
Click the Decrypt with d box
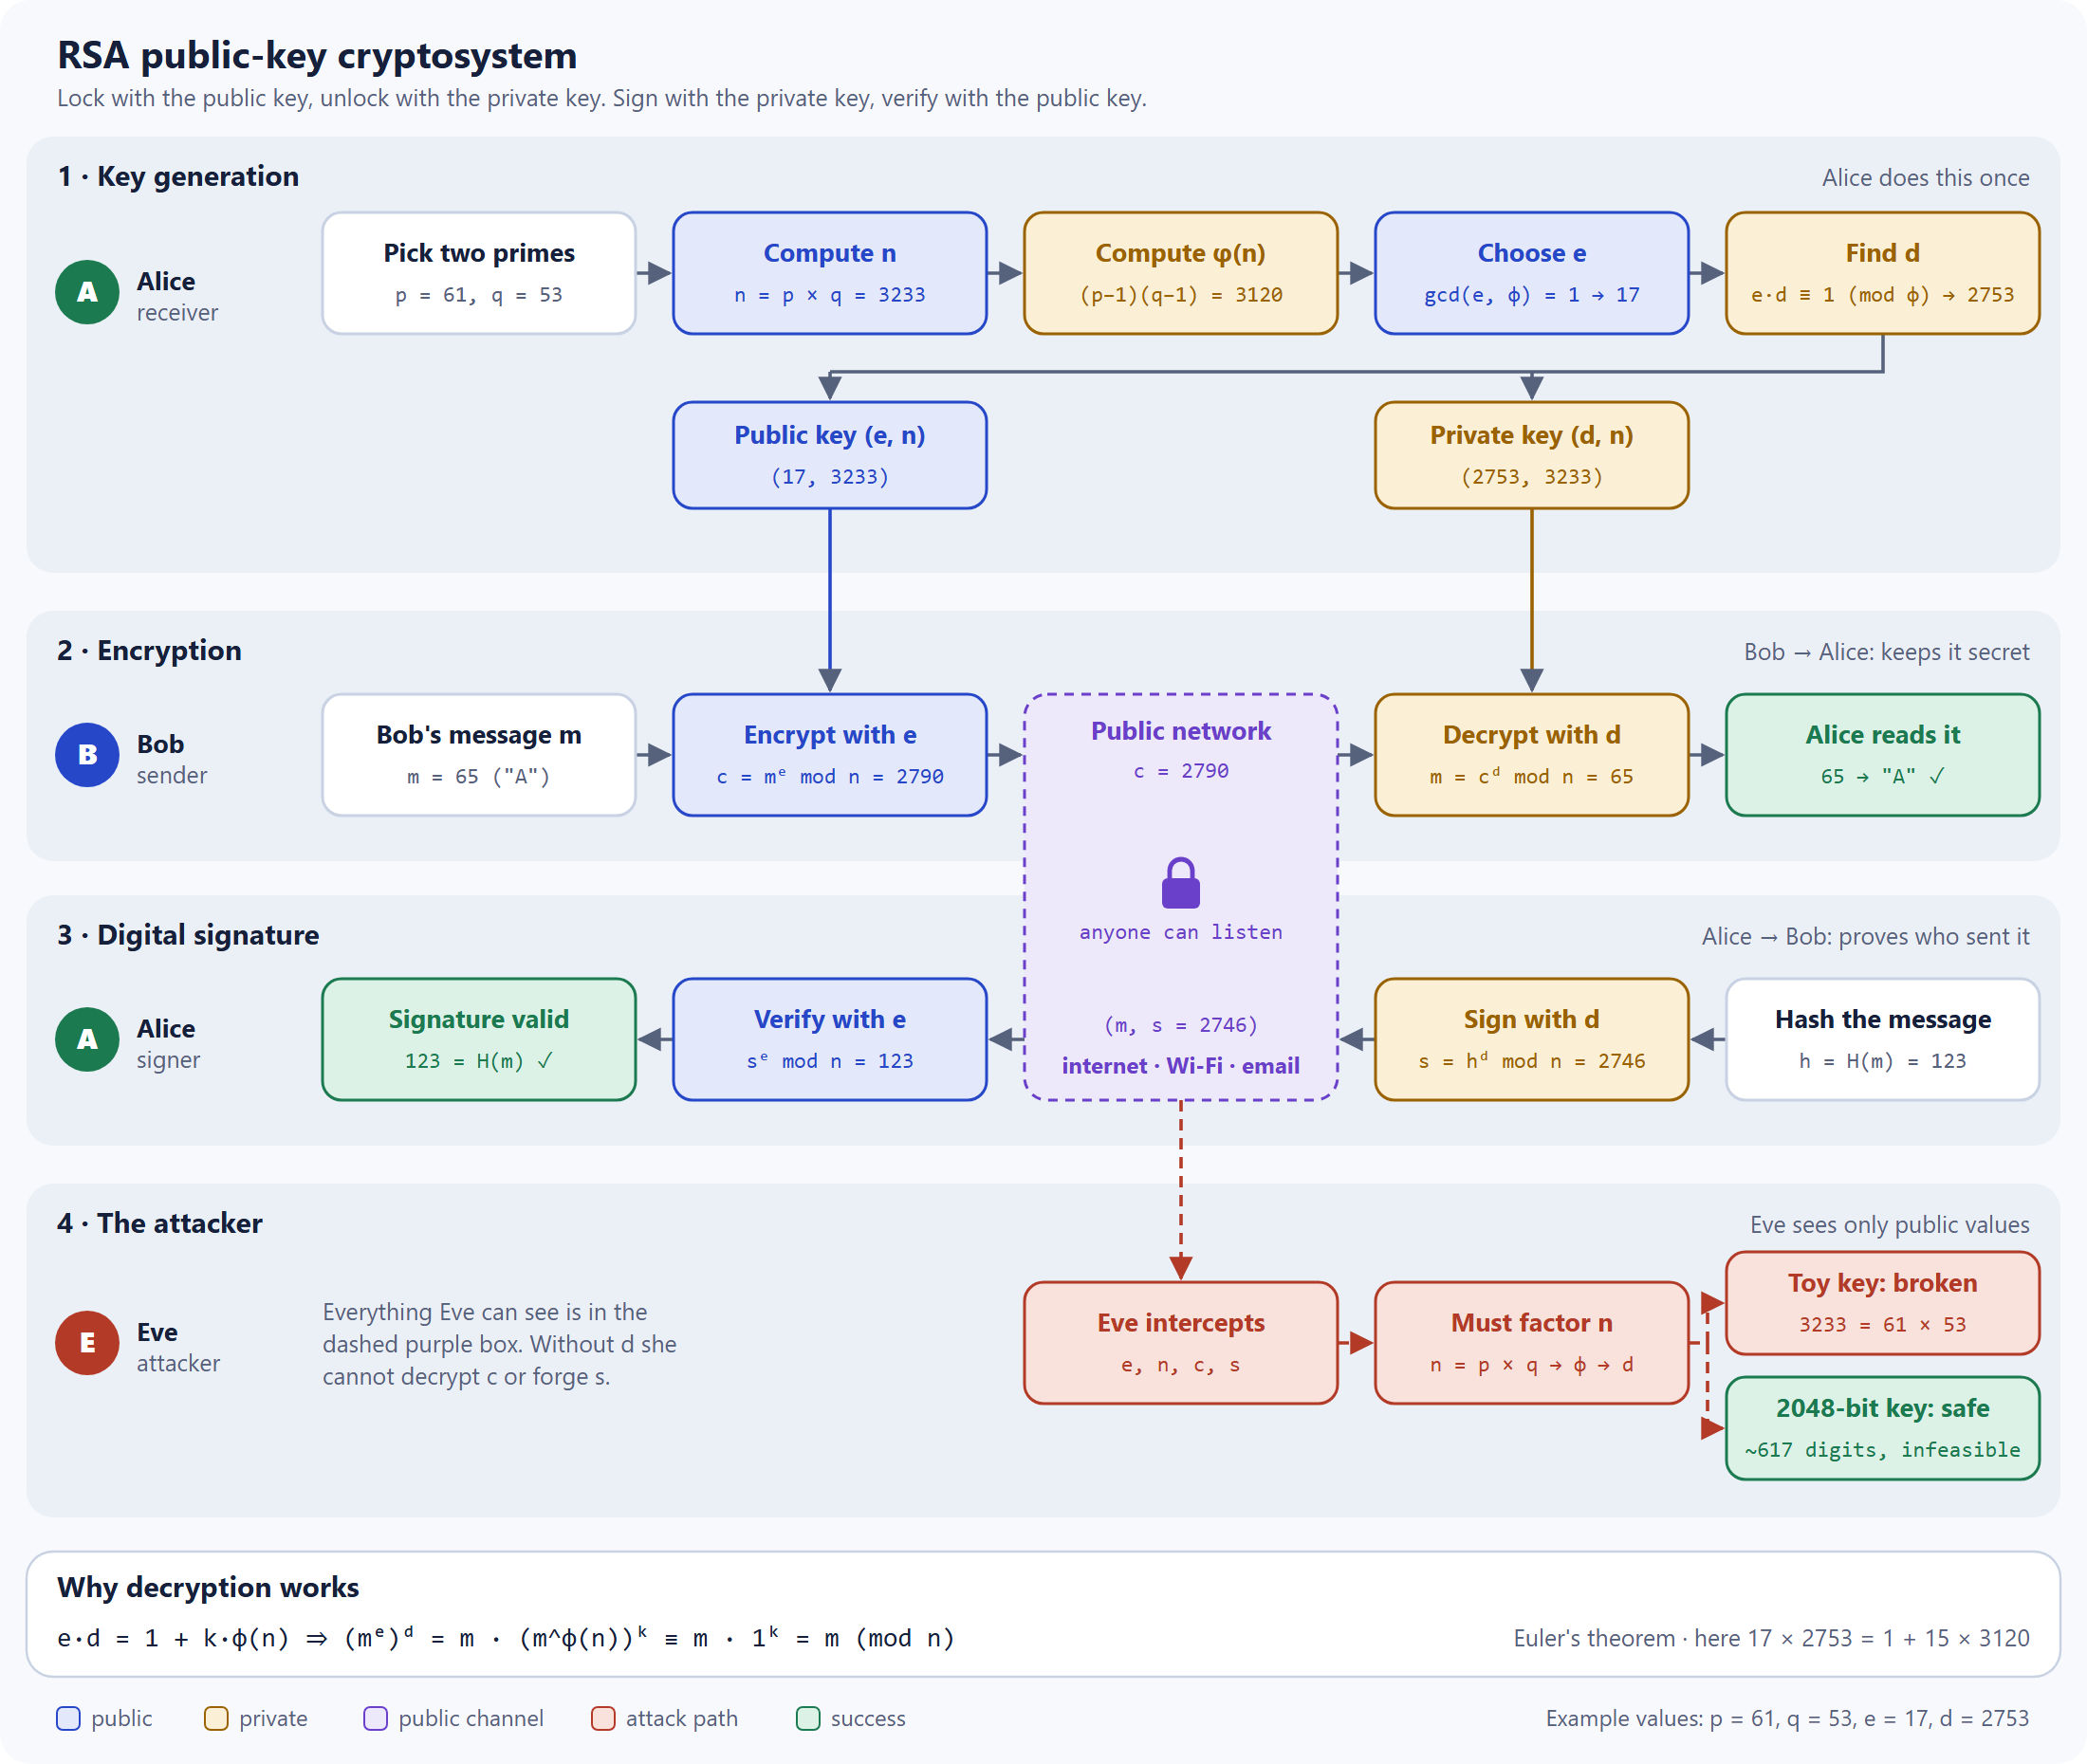(1532, 755)
